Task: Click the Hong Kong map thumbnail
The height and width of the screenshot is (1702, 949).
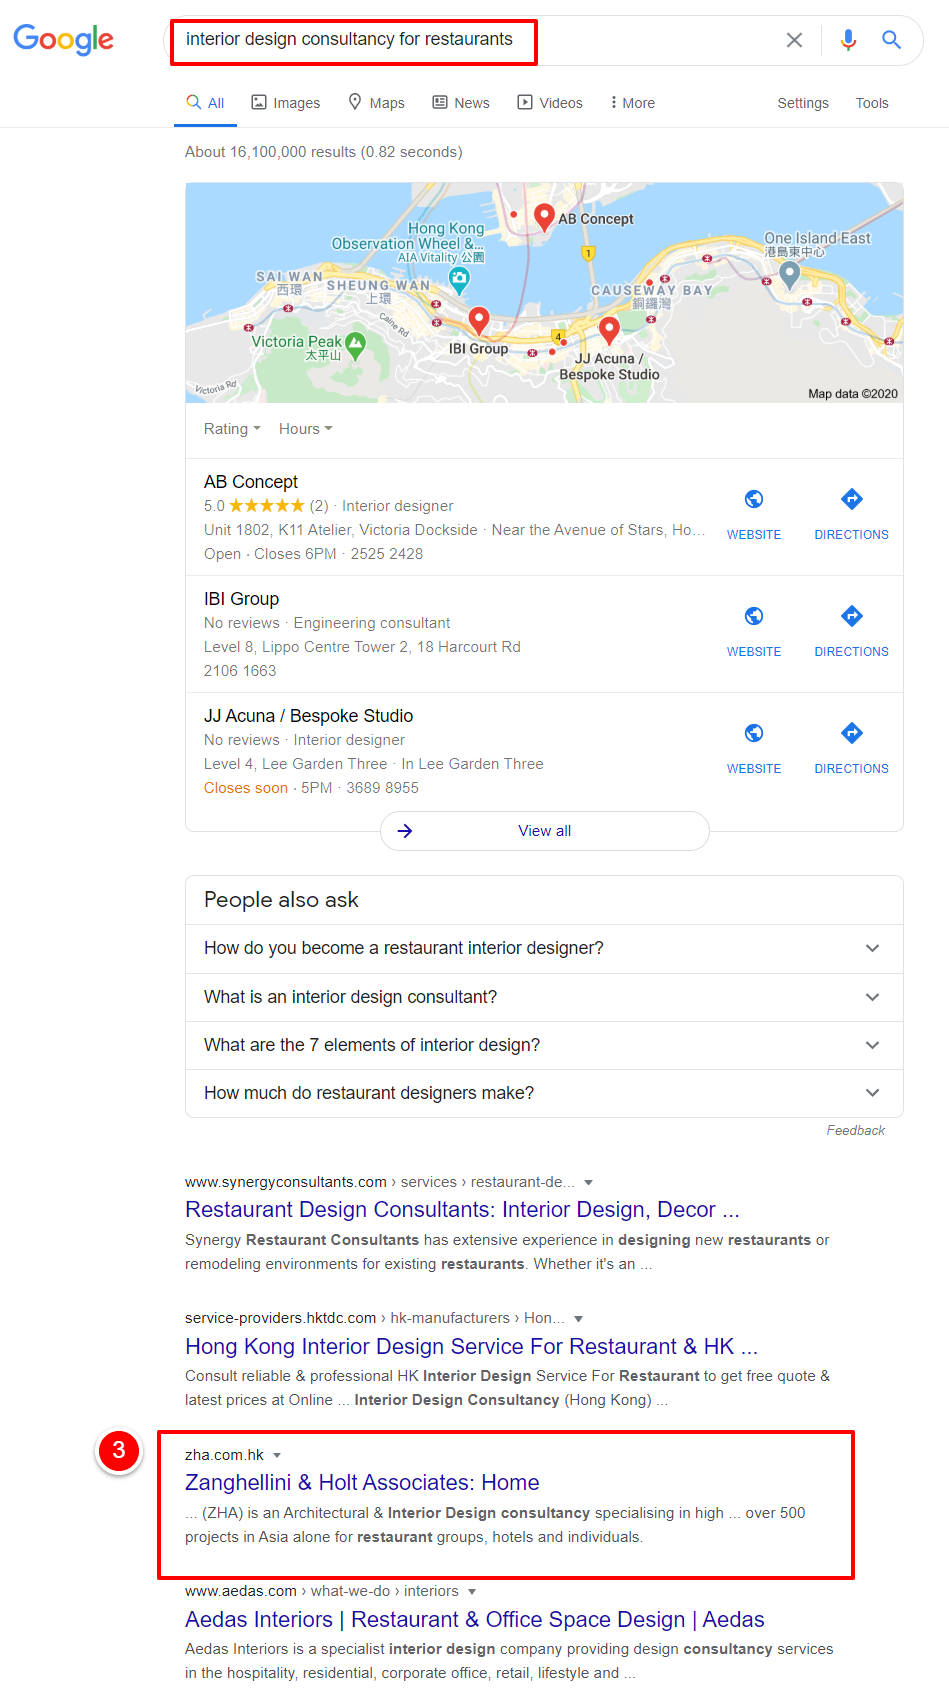Action: coord(544,293)
